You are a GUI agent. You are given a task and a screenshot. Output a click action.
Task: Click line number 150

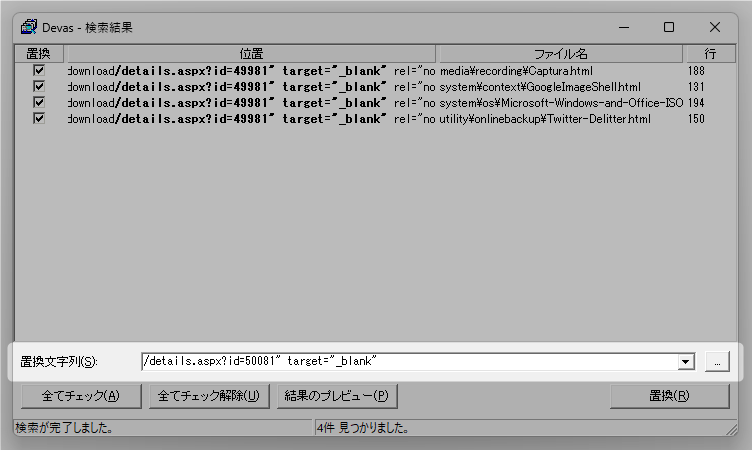click(696, 118)
